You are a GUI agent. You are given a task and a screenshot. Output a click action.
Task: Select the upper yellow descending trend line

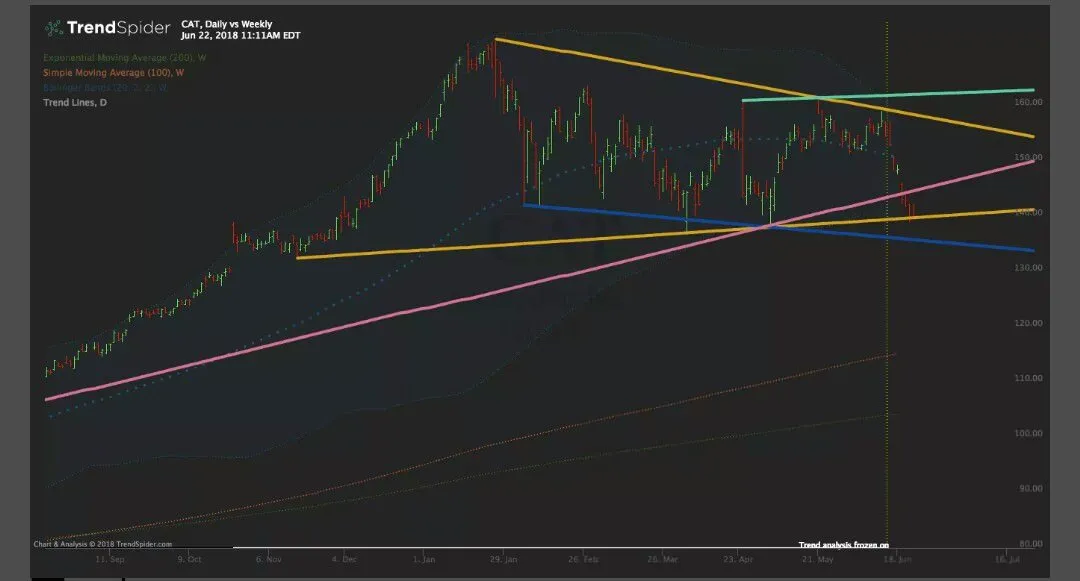click(765, 87)
